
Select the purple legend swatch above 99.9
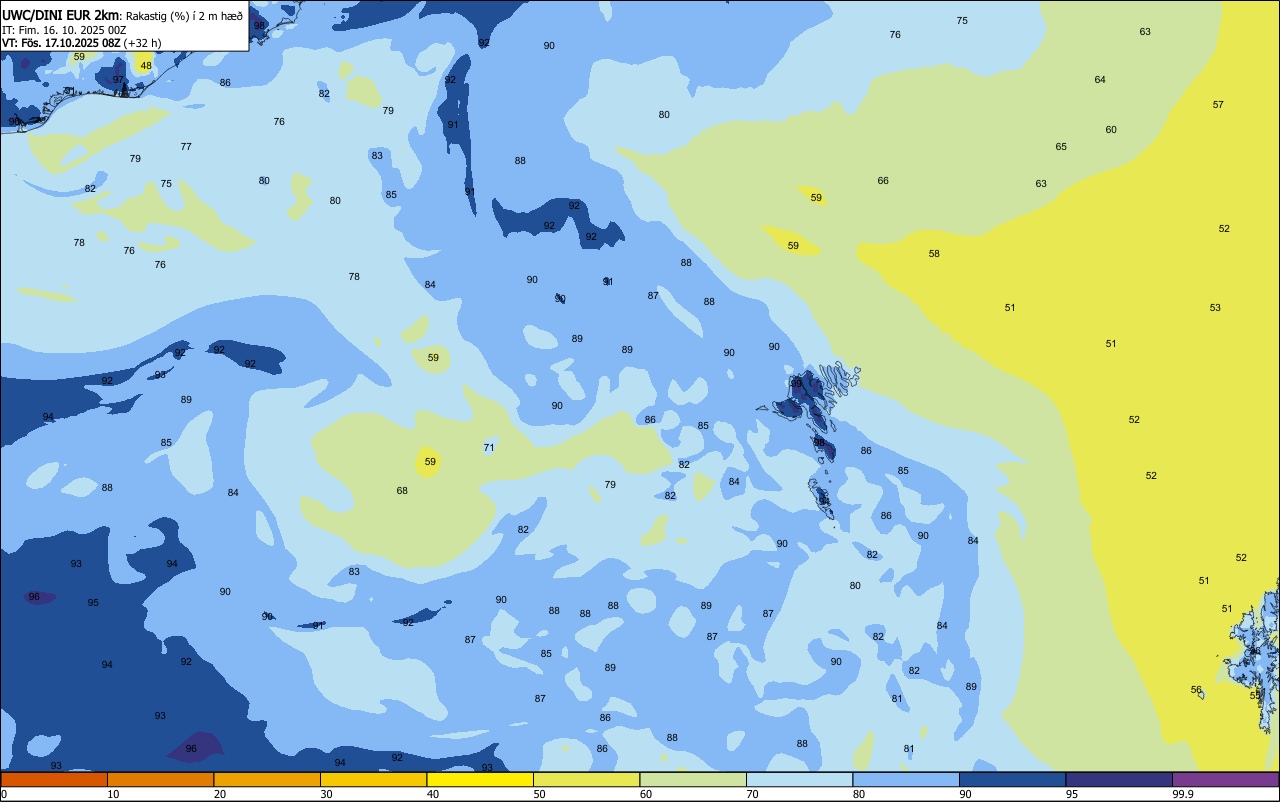click(x=1225, y=779)
